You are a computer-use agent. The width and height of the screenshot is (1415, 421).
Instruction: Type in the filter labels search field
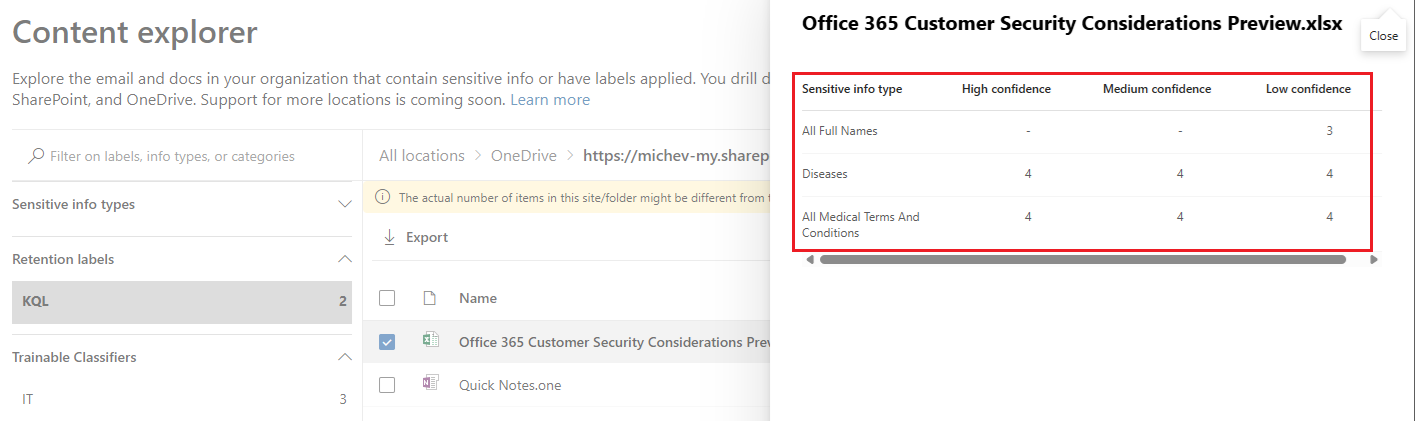click(190, 156)
